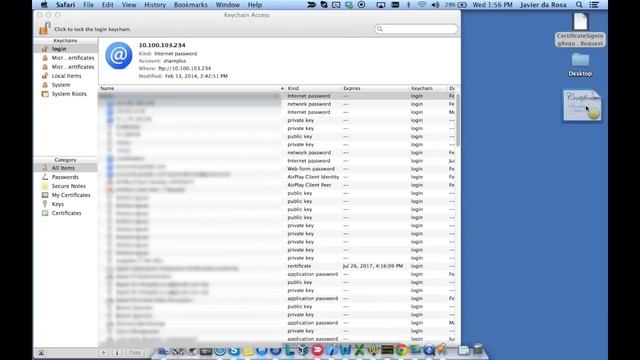Open the Window menu
Viewport: 640px width, 360px height.
click(x=227, y=5)
